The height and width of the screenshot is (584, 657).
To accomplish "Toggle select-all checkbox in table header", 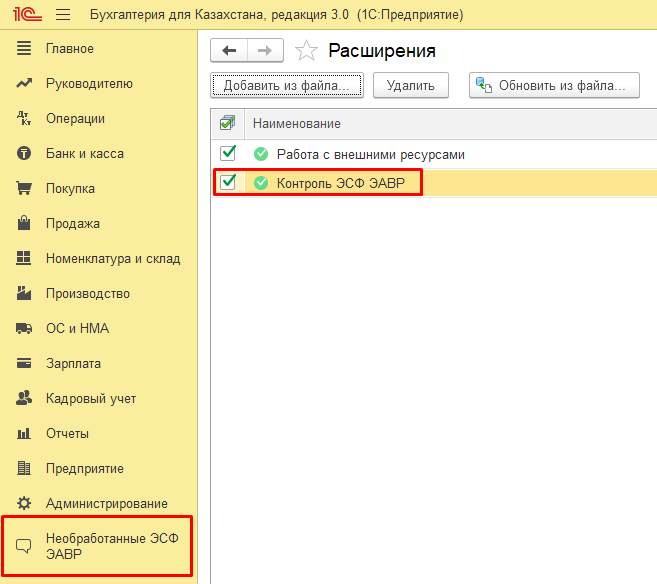I will [x=228, y=123].
